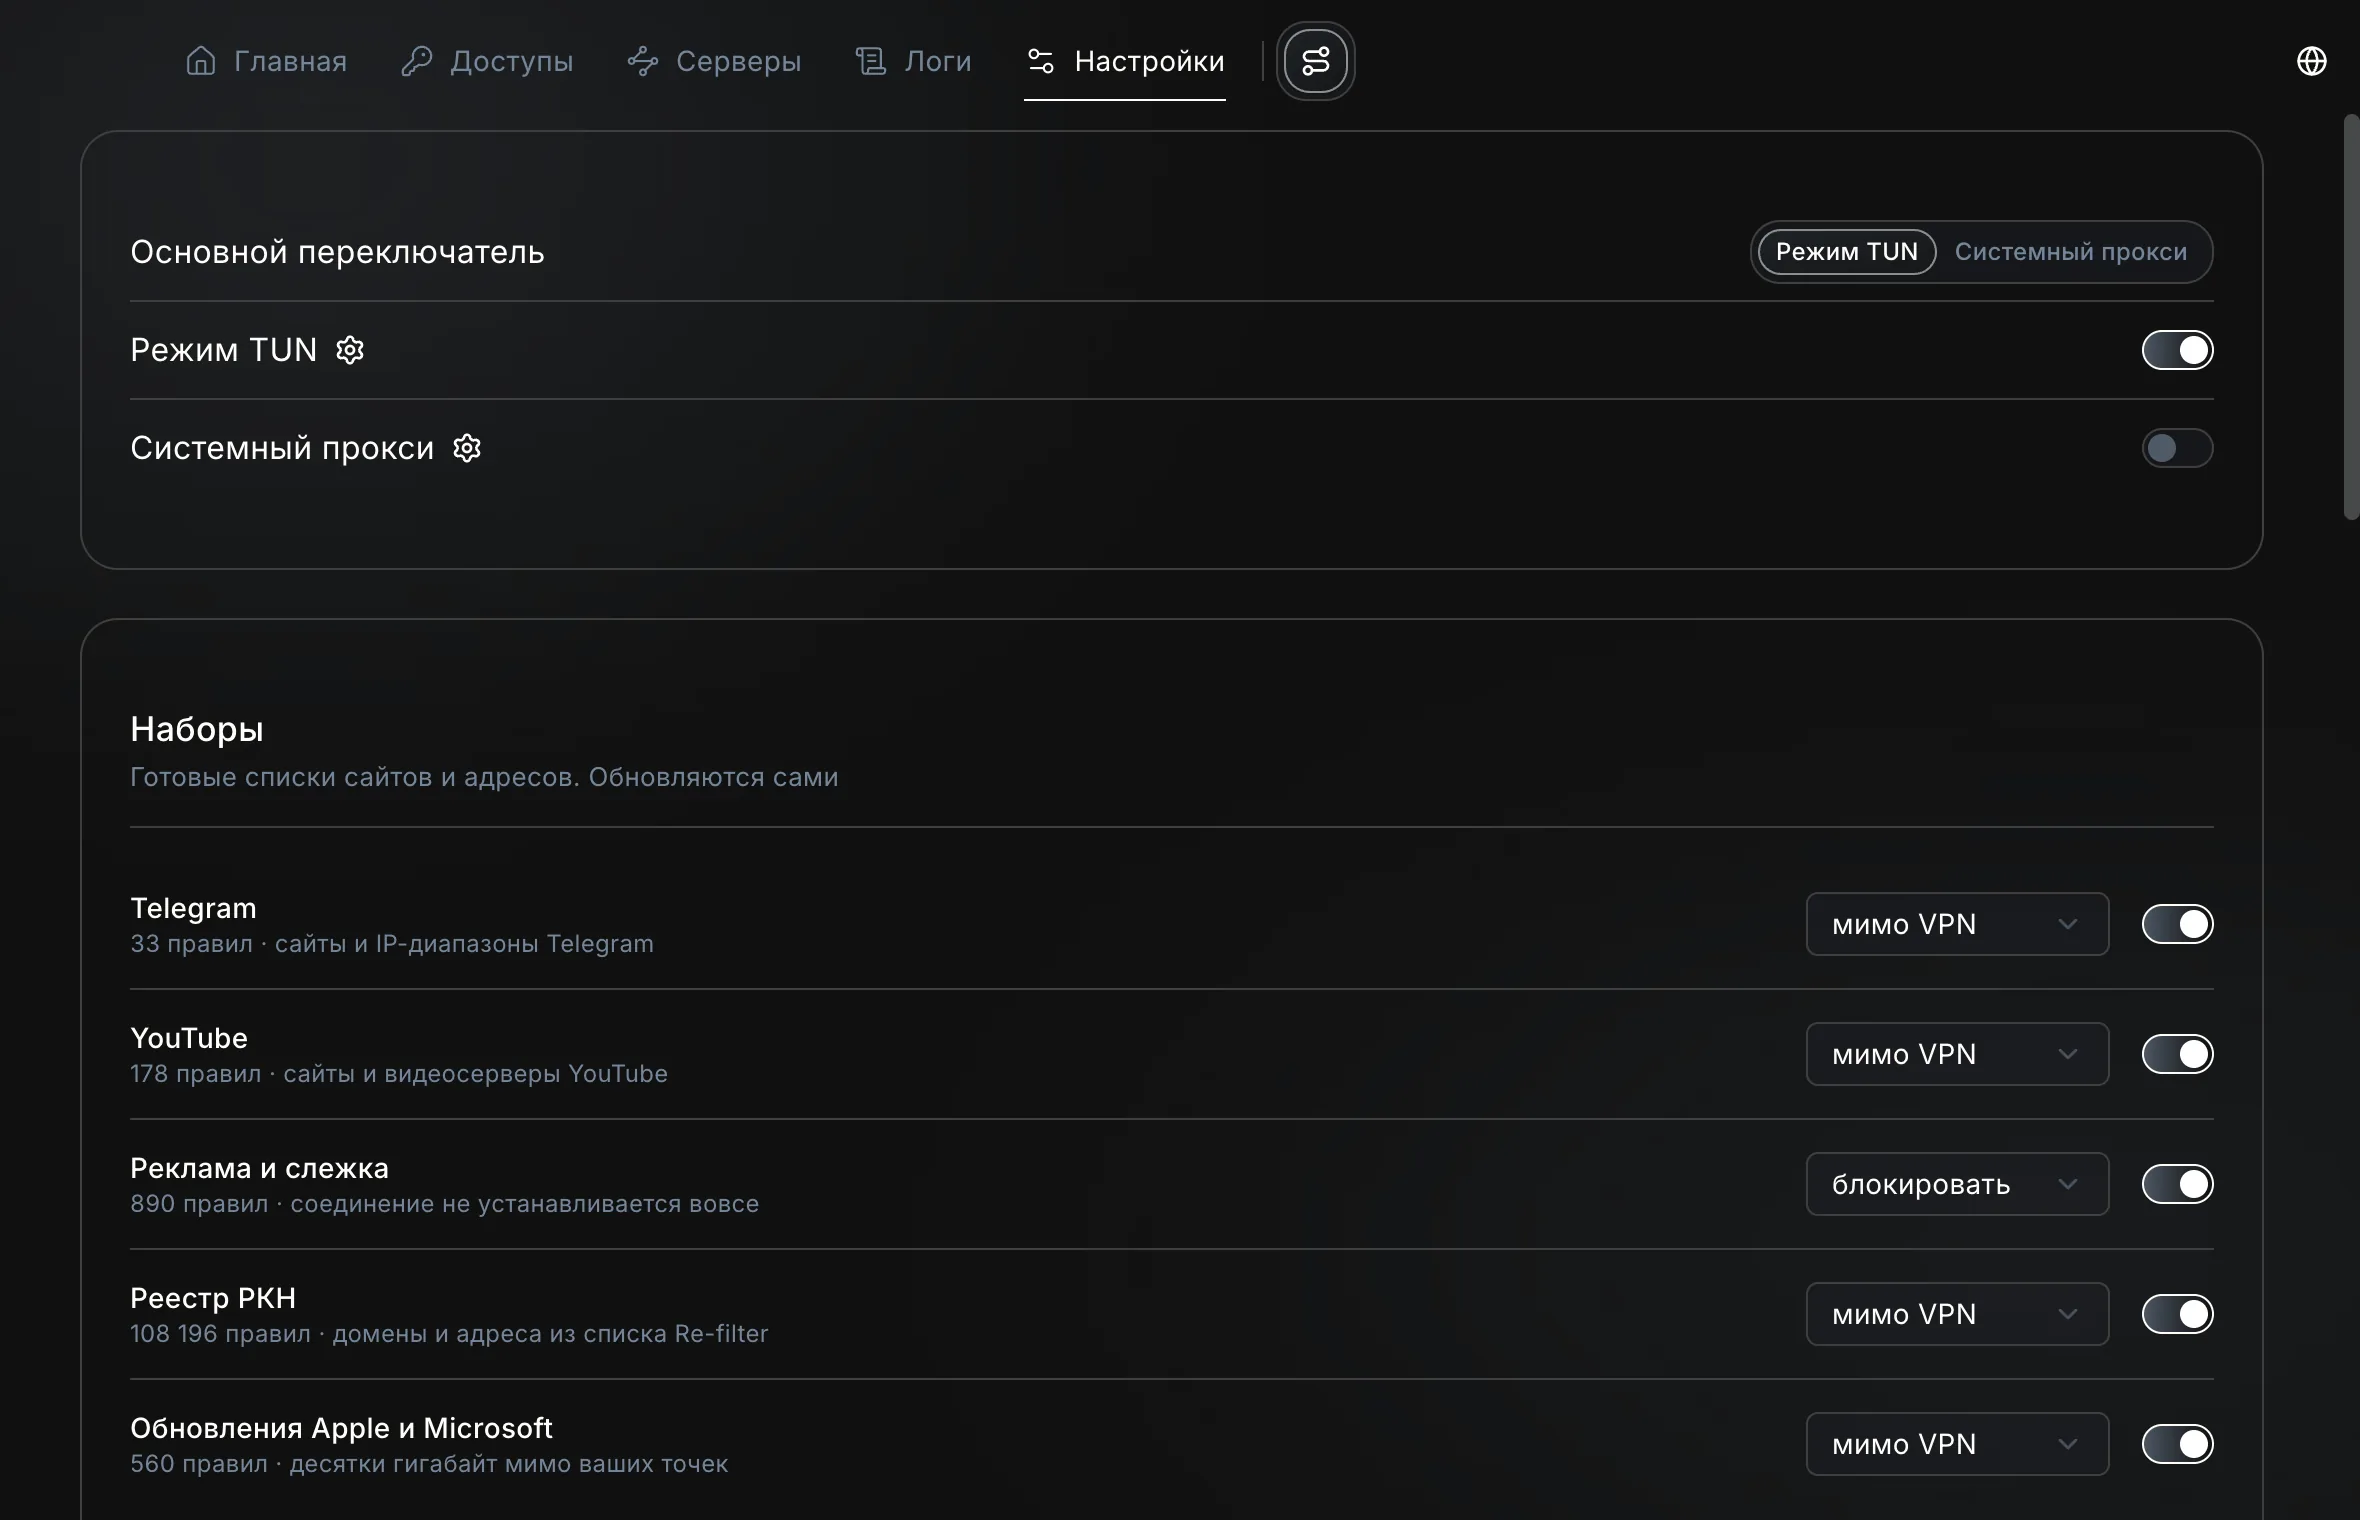The image size is (2360, 1520).
Task: Click the home icon beside Главная
Action: point(201,61)
